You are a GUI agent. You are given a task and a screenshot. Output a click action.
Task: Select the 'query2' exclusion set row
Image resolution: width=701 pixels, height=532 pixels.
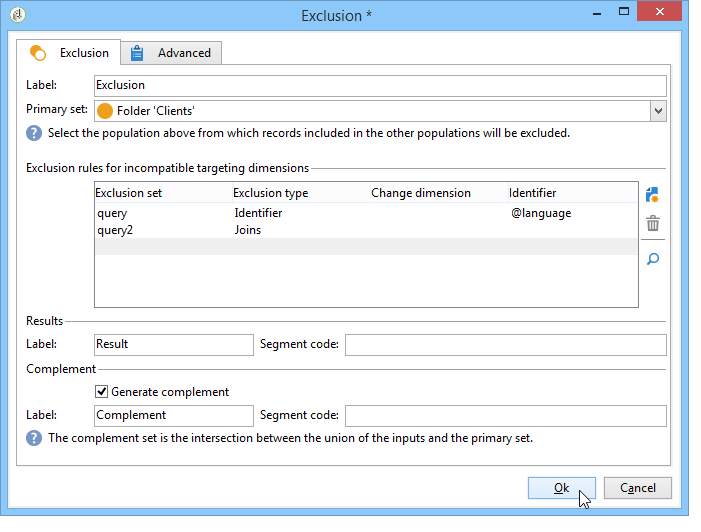[x=366, y=230]
